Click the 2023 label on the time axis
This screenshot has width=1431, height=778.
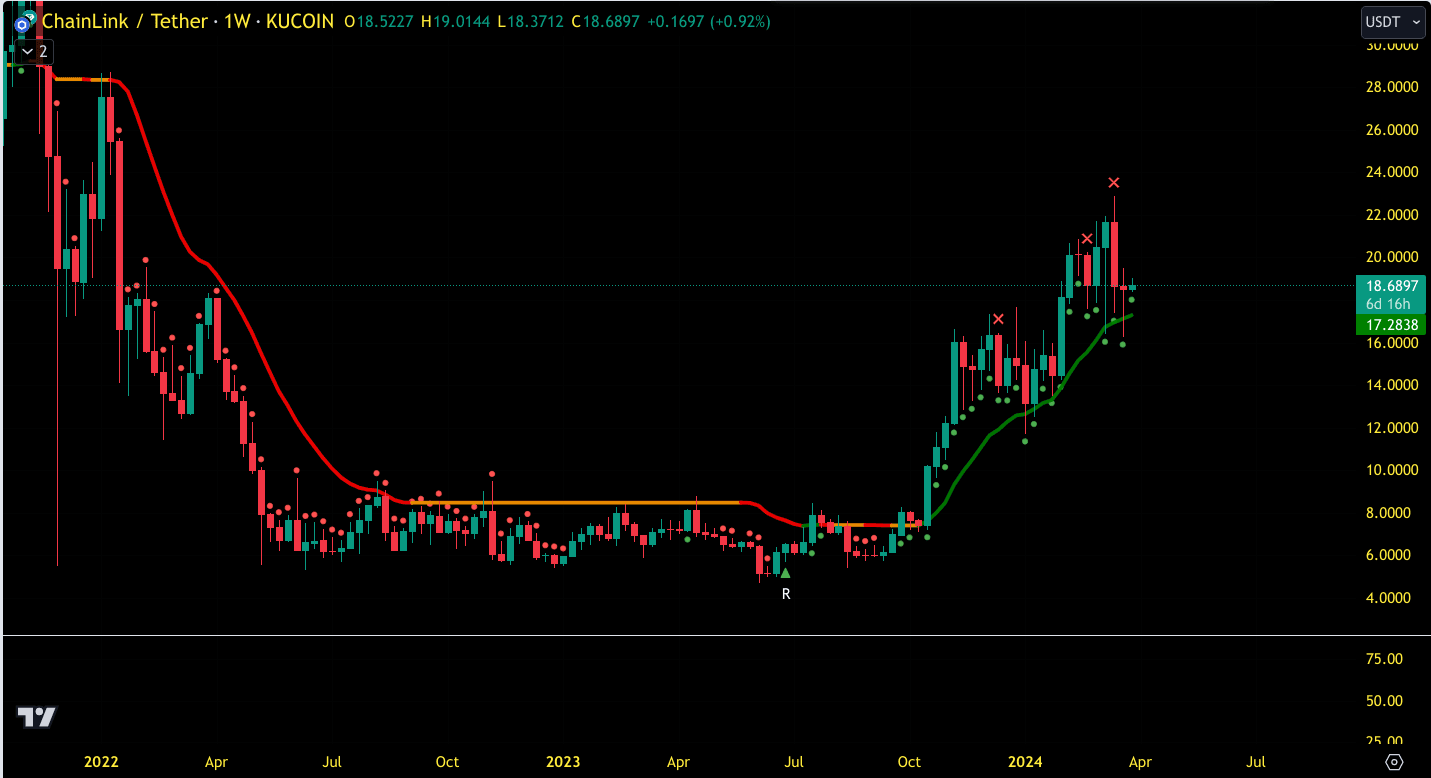(563, 762)
